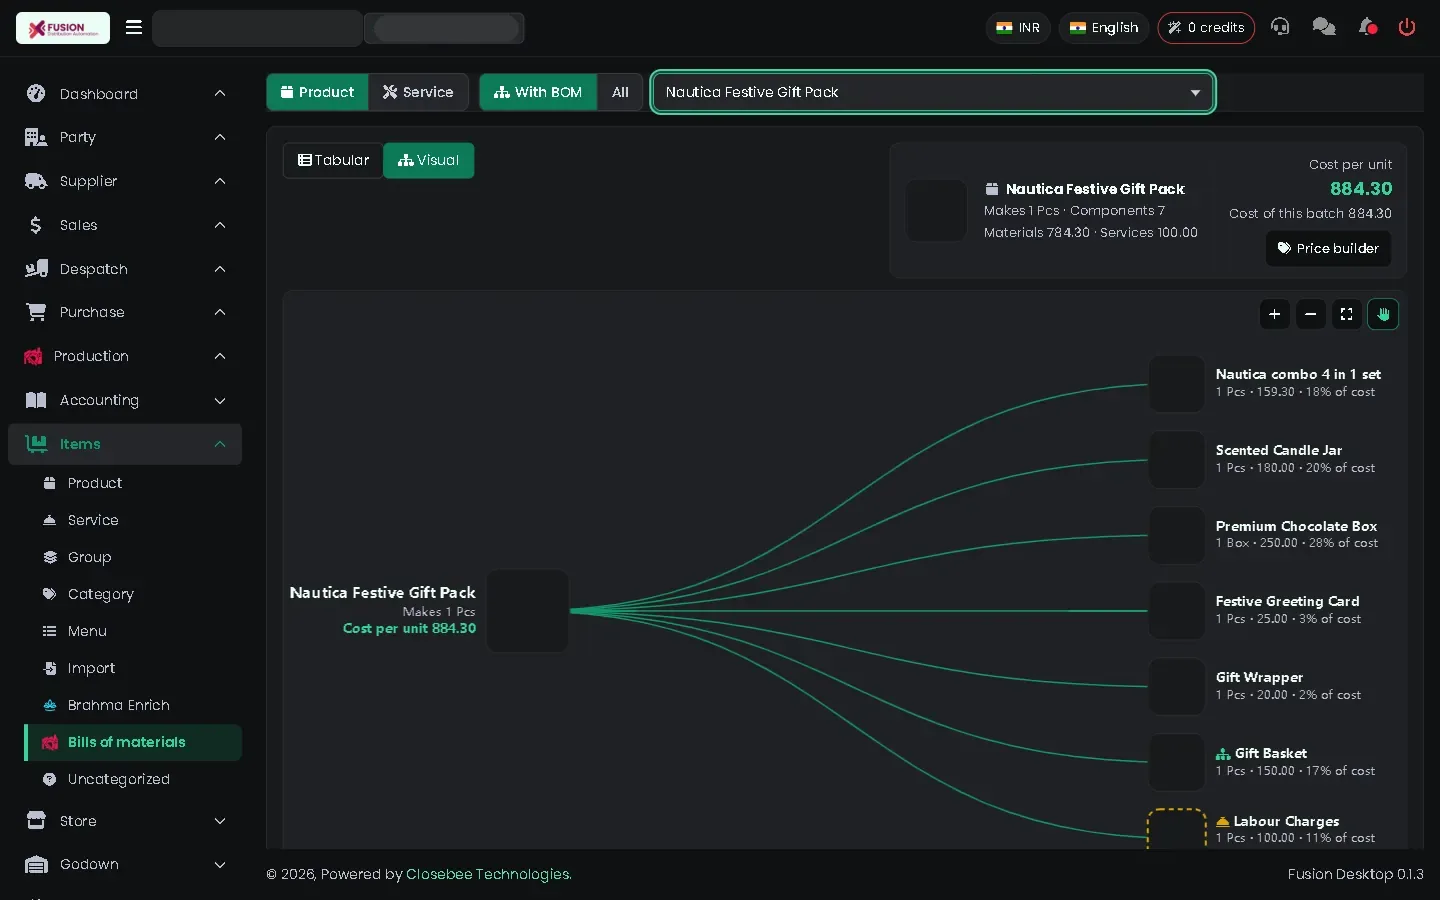Click the Price builder button
The width and height of the screenshot is (1440, 900).
[1328, 248]
